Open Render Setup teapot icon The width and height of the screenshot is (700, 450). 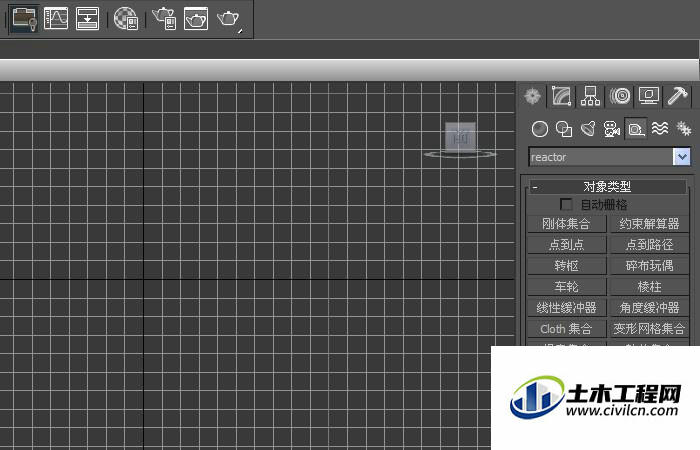point(164,19)
